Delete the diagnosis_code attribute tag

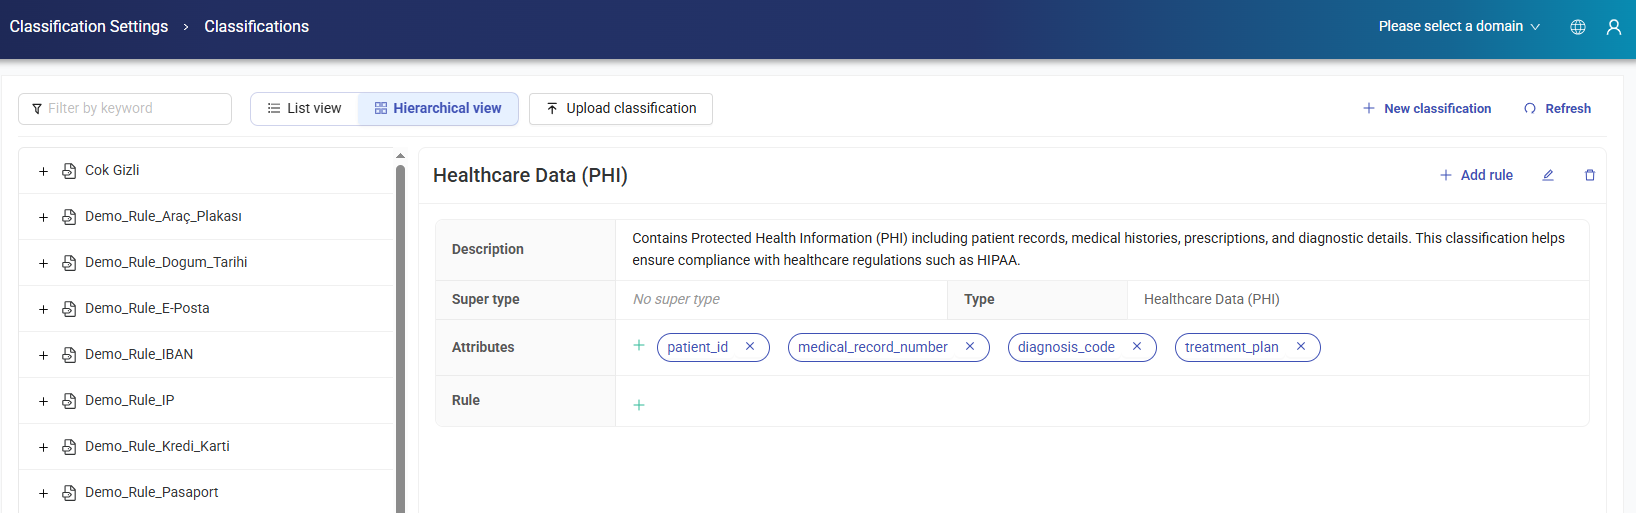(x=1137, y=347)
